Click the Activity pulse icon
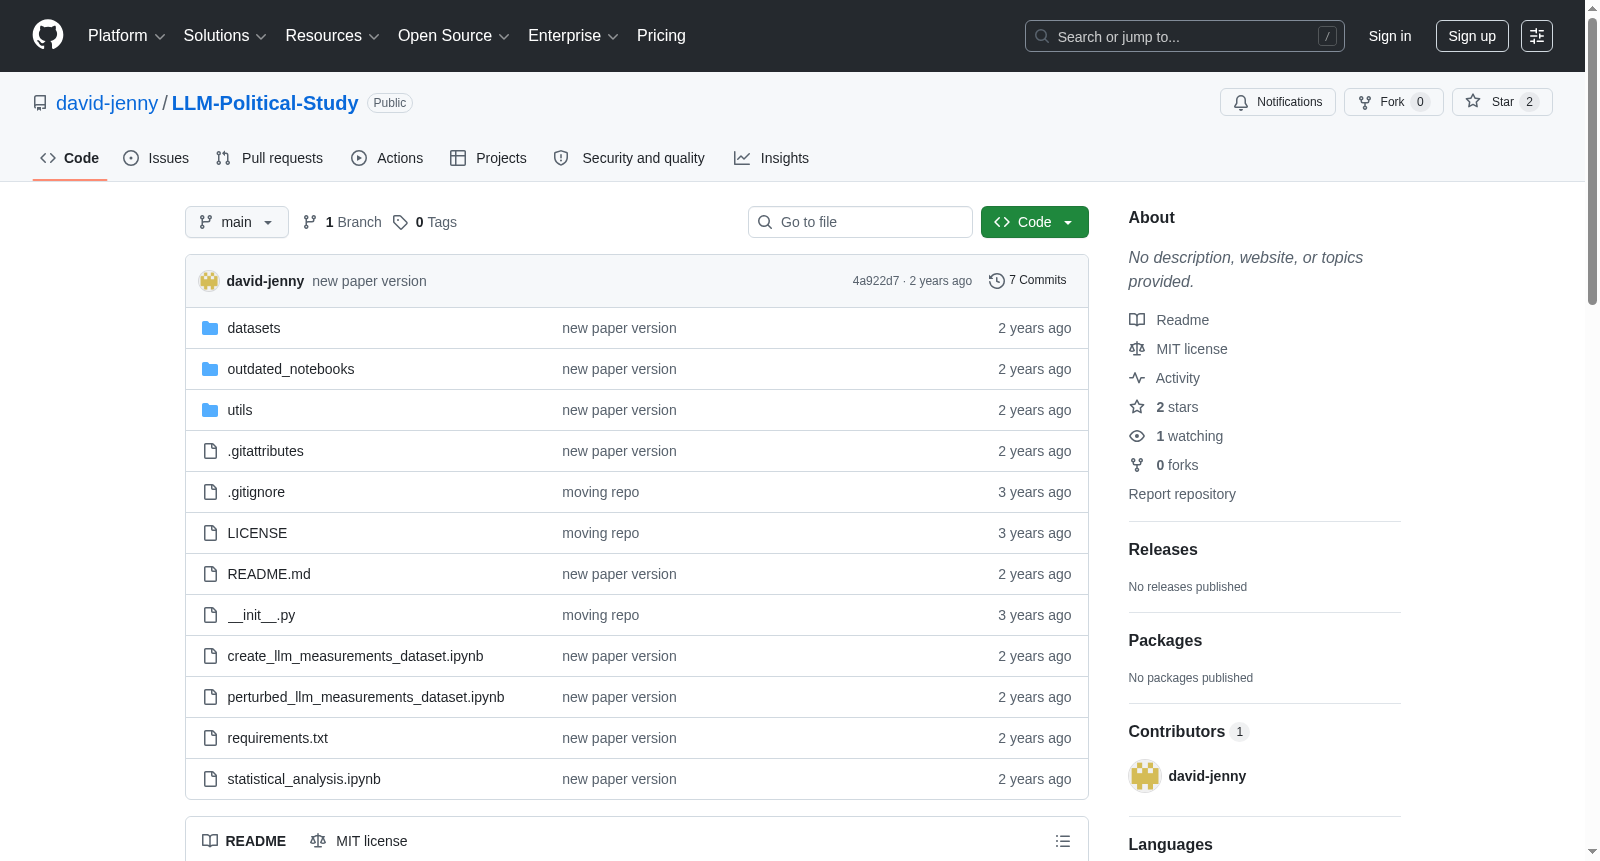 coord(1137,378)
